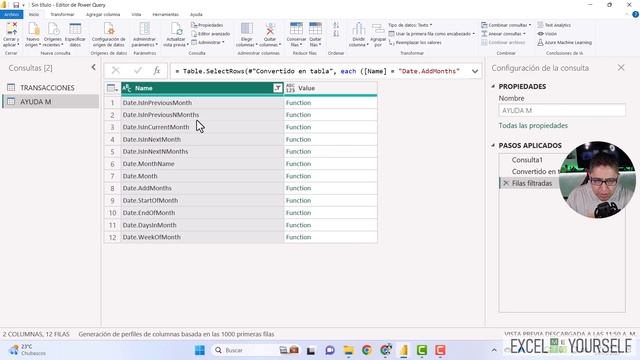The width and height of the screenshot is (640, 360).
Task: Open Chrome from taskbar
Action: pyautogui.click(x=367, y=350)
